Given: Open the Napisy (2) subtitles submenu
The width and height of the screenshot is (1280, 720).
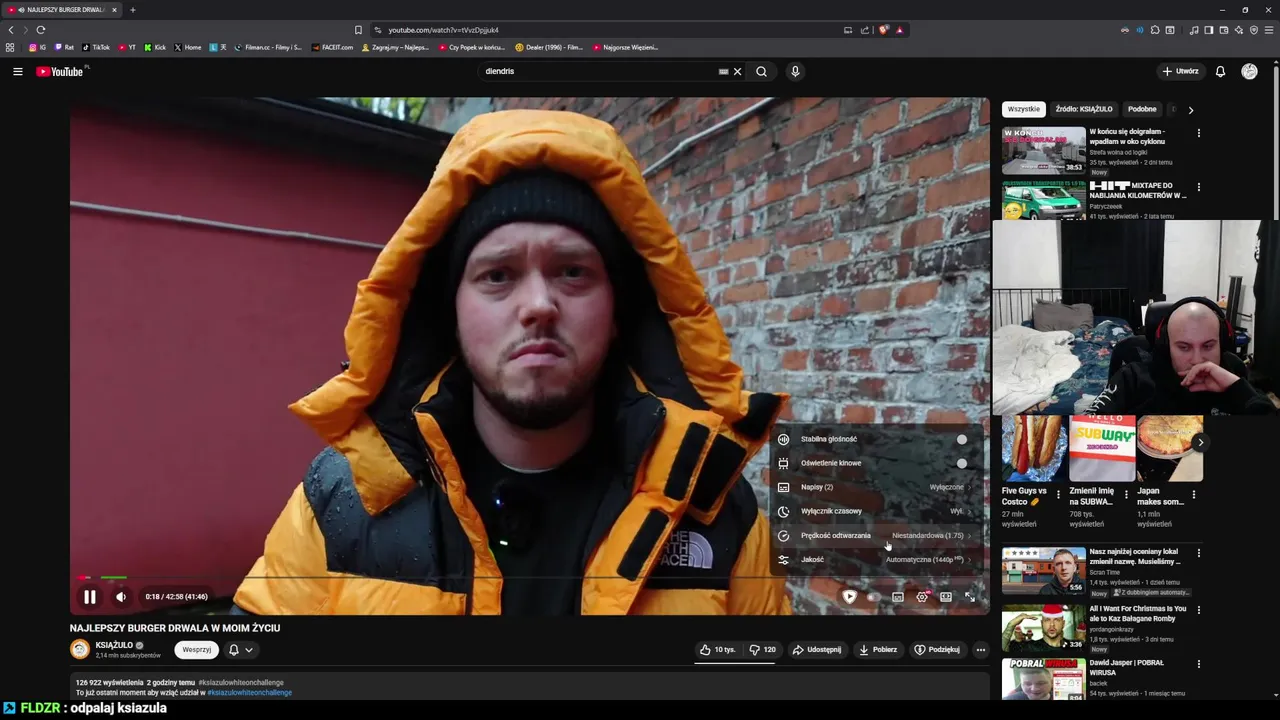Looking at the screenshot, I should [x=877, y=487].
